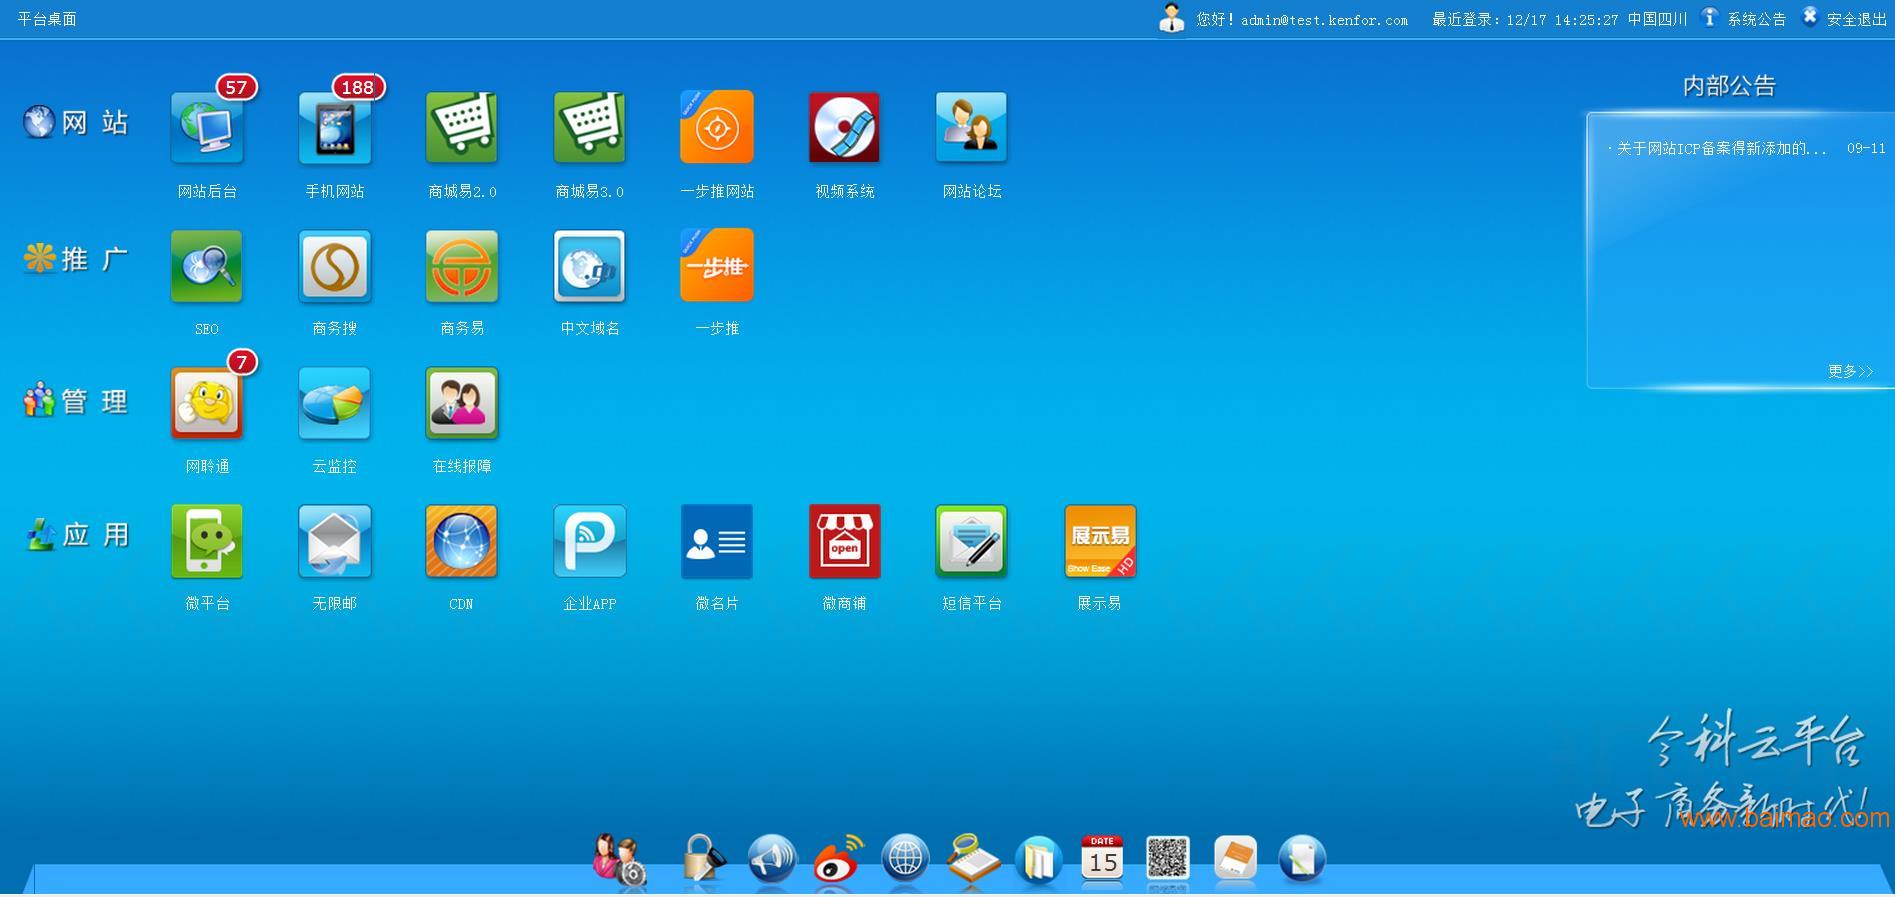Open the 视频系统 film disc icon

[844, 127]
